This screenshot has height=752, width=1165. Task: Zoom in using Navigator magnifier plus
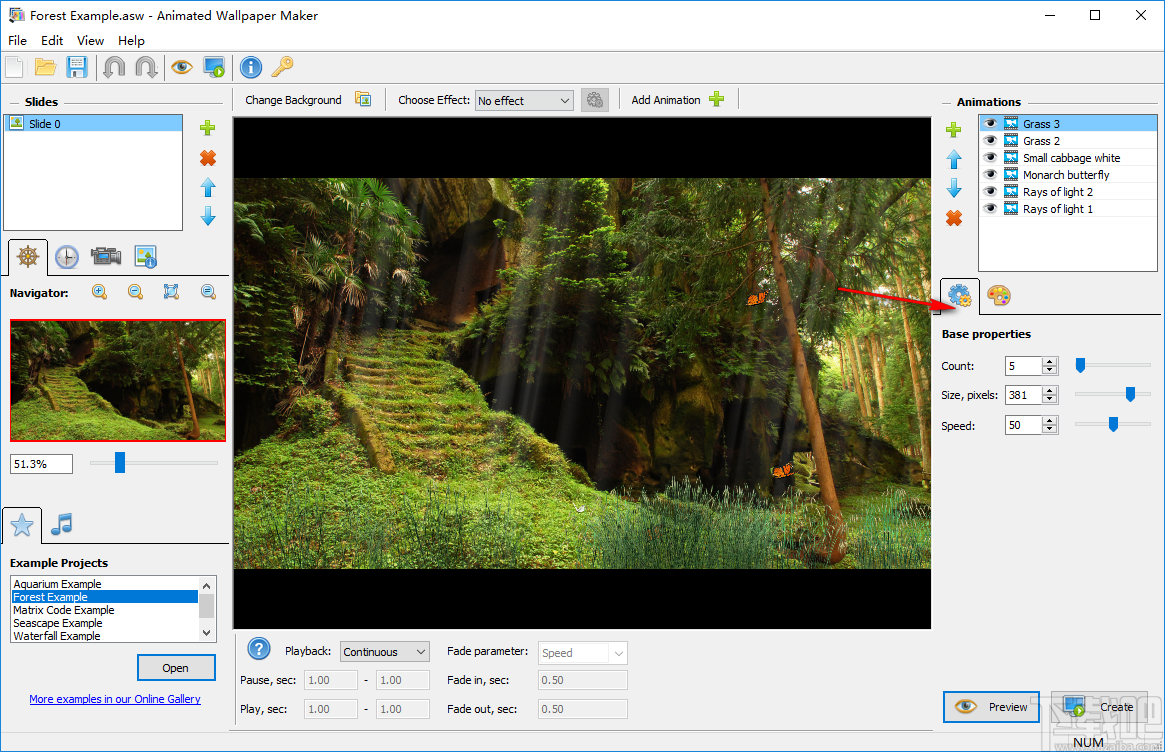(x=99, y=292)
